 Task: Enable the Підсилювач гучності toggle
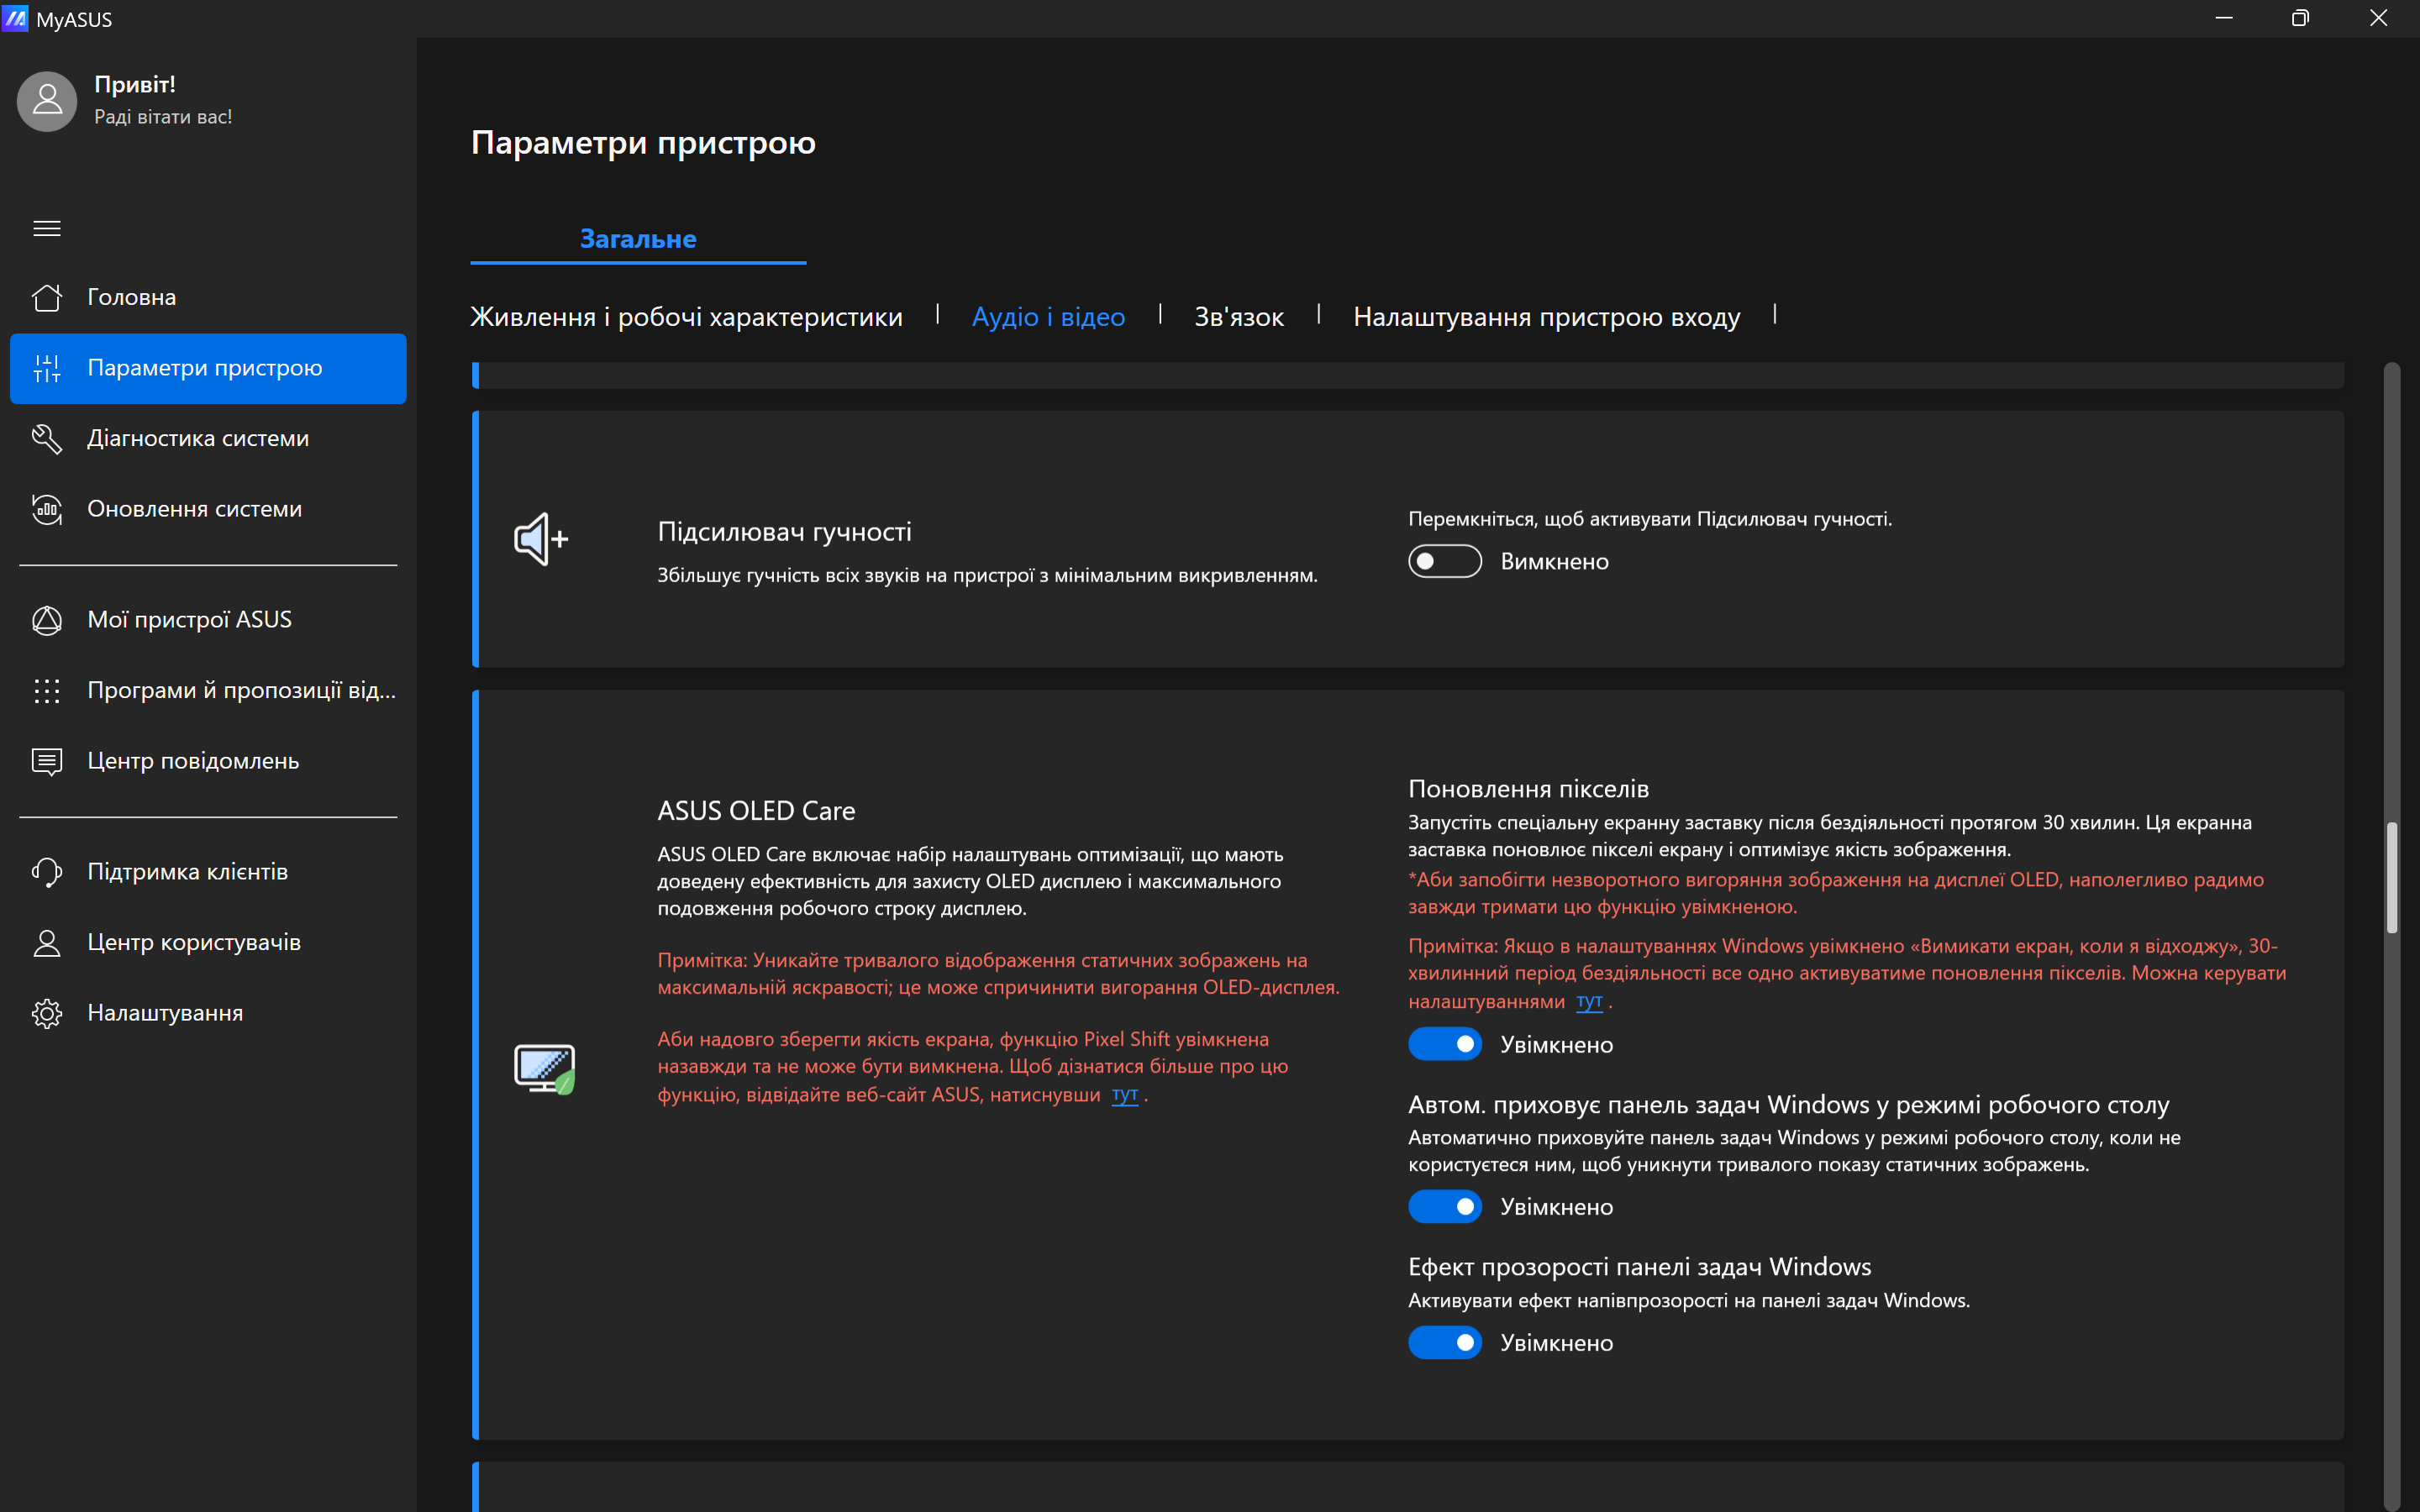pos(1444,561)
